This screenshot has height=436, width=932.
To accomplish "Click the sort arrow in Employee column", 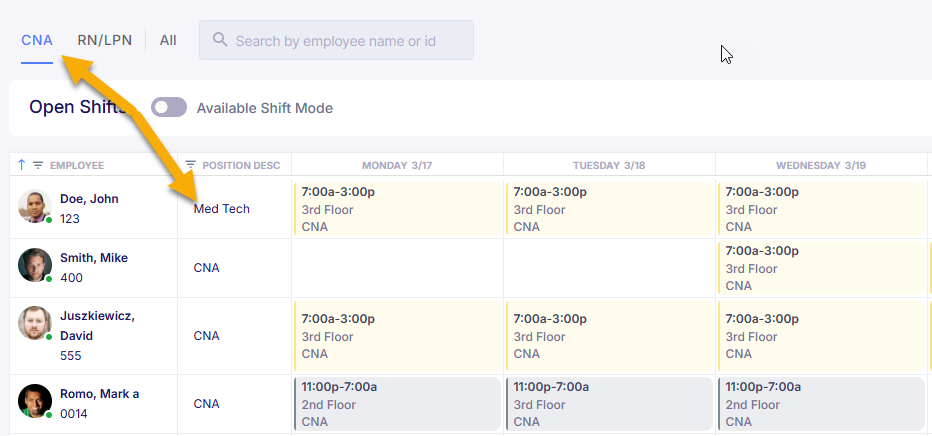I will [x=21, y=165].
